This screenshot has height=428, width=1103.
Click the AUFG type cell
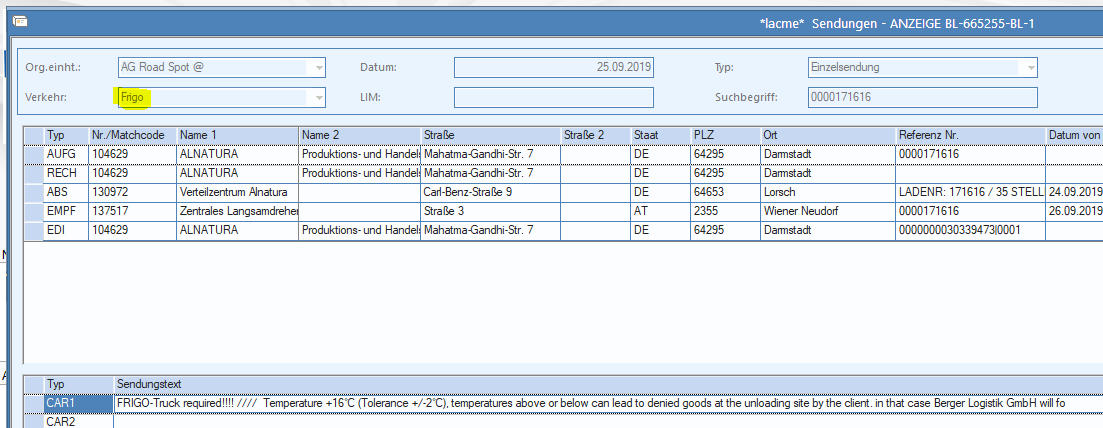pos(66,153)
